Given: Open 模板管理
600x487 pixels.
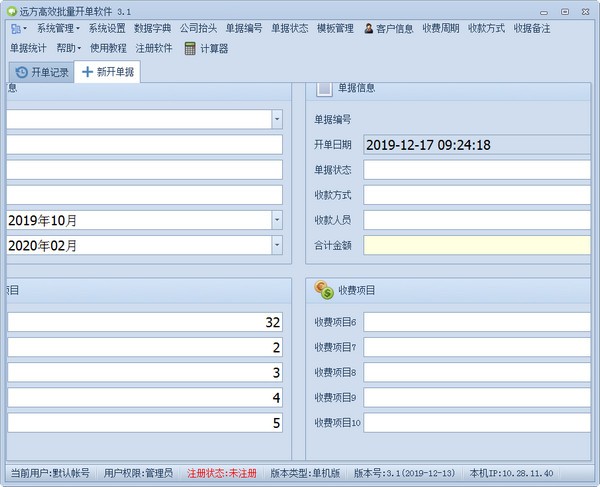Looking at the screenshot, I should tap(335, 28).
